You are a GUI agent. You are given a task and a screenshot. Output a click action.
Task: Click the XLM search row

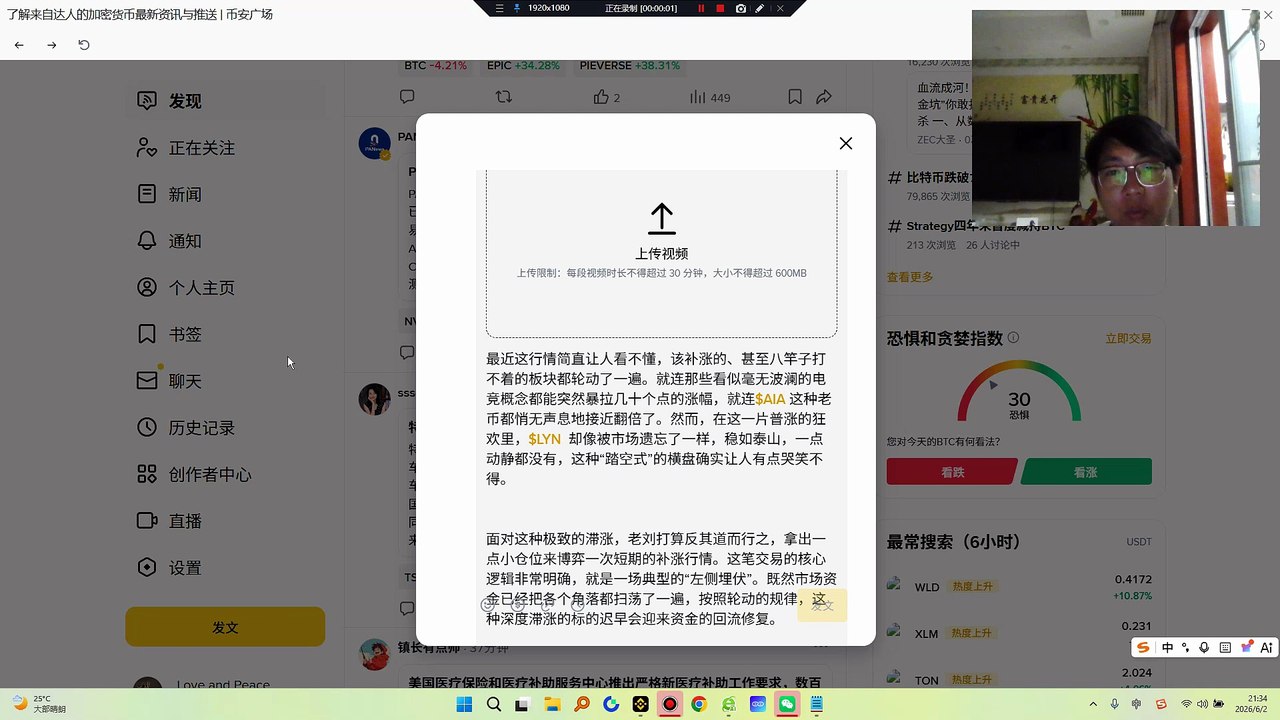coord(1019,633)
